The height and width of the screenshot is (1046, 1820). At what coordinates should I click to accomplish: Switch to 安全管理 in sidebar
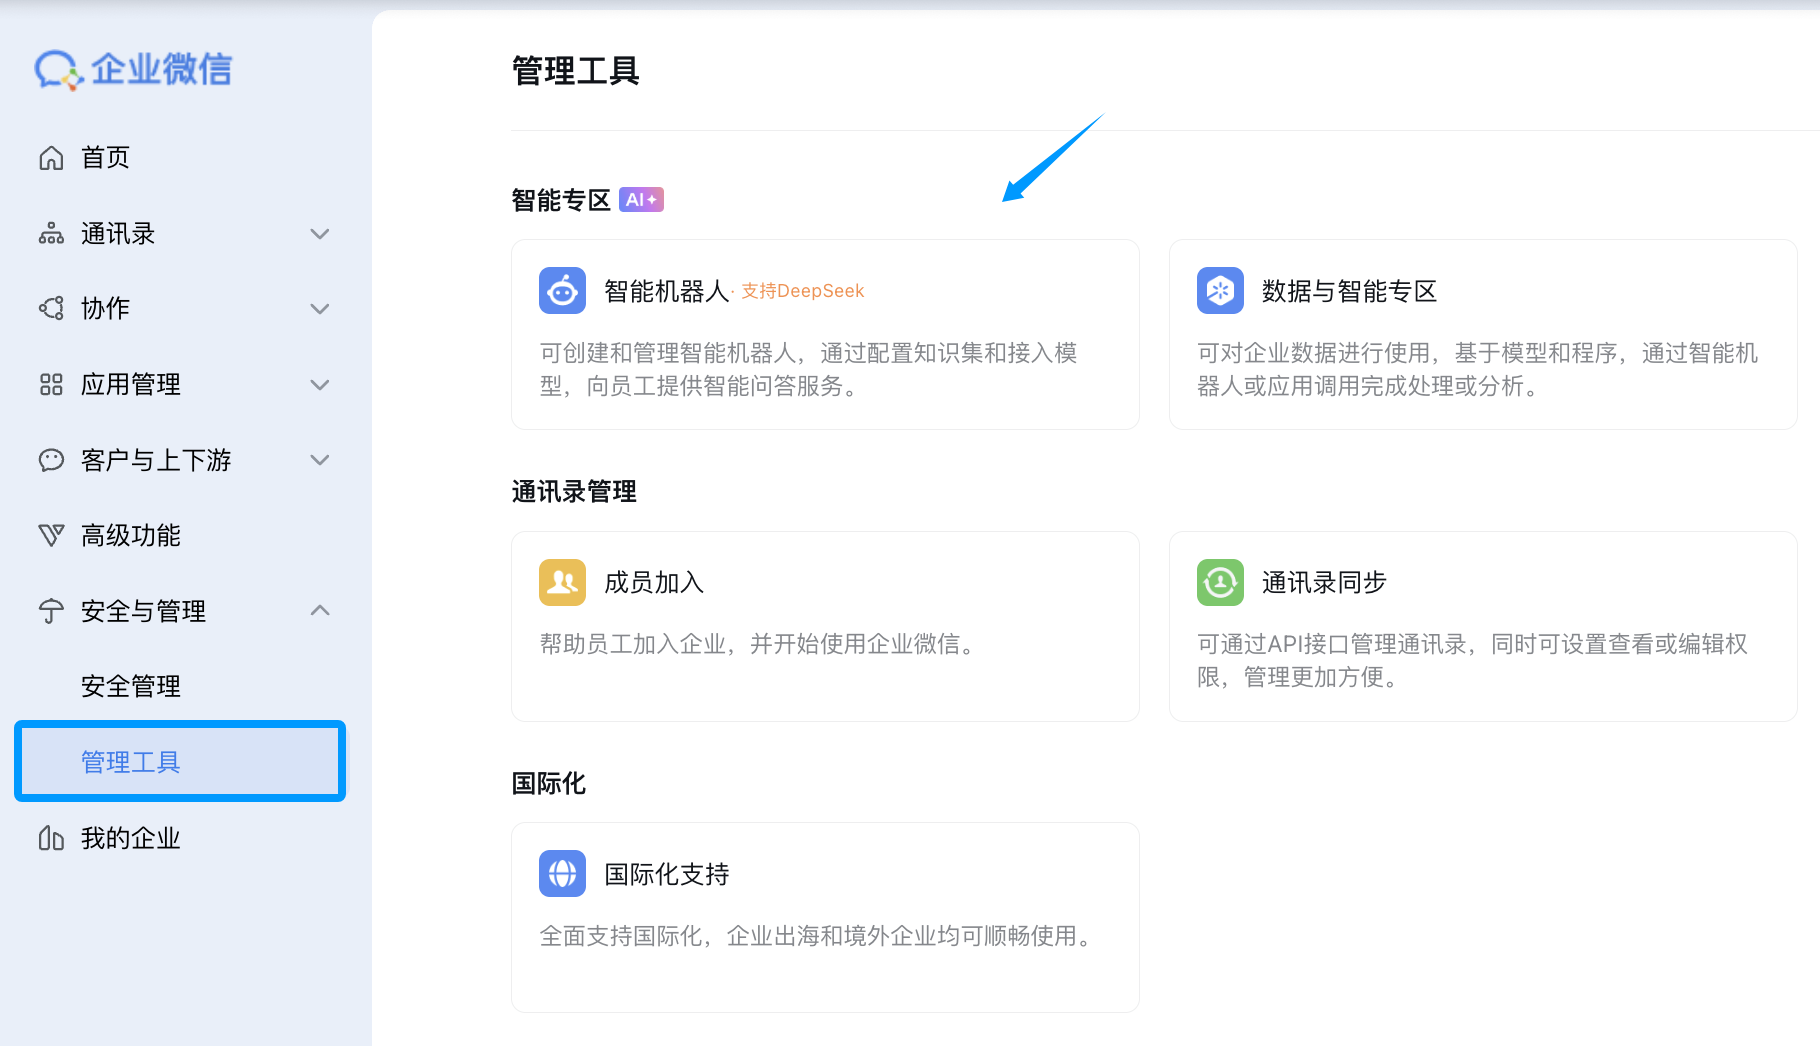[x=130, y=686]
